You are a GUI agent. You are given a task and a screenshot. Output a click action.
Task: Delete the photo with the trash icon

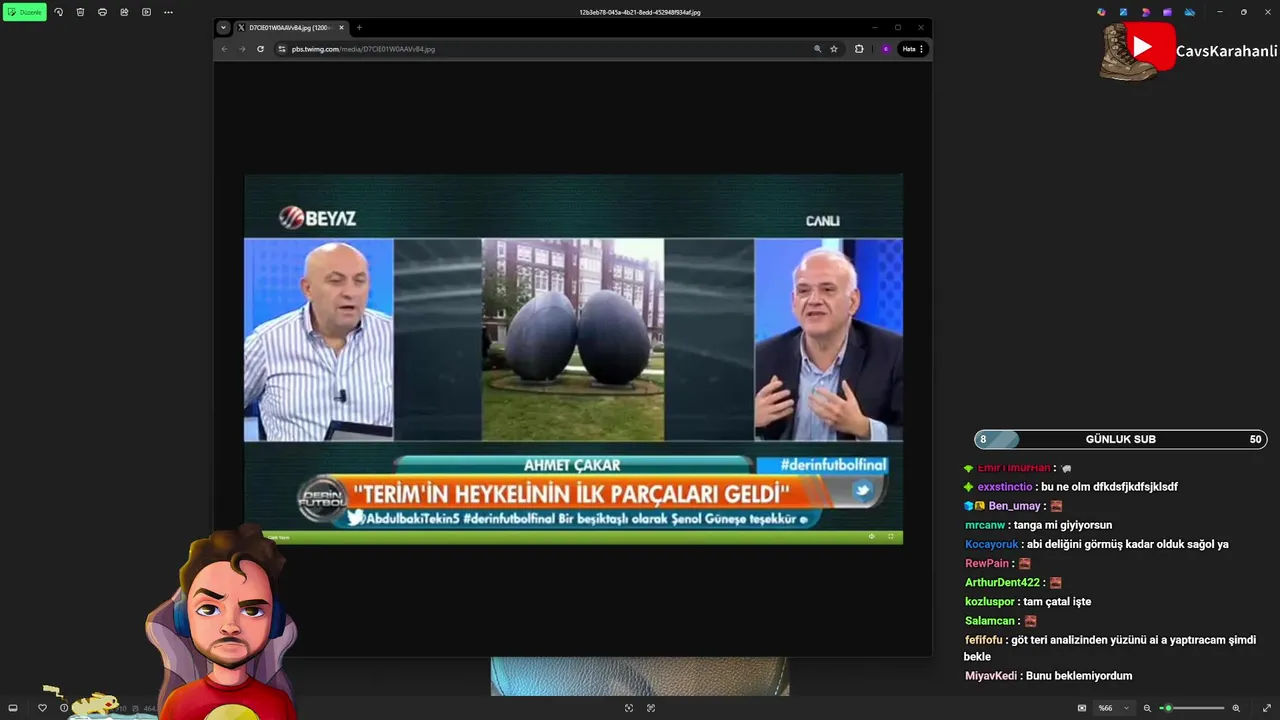(x=80, y=12)
